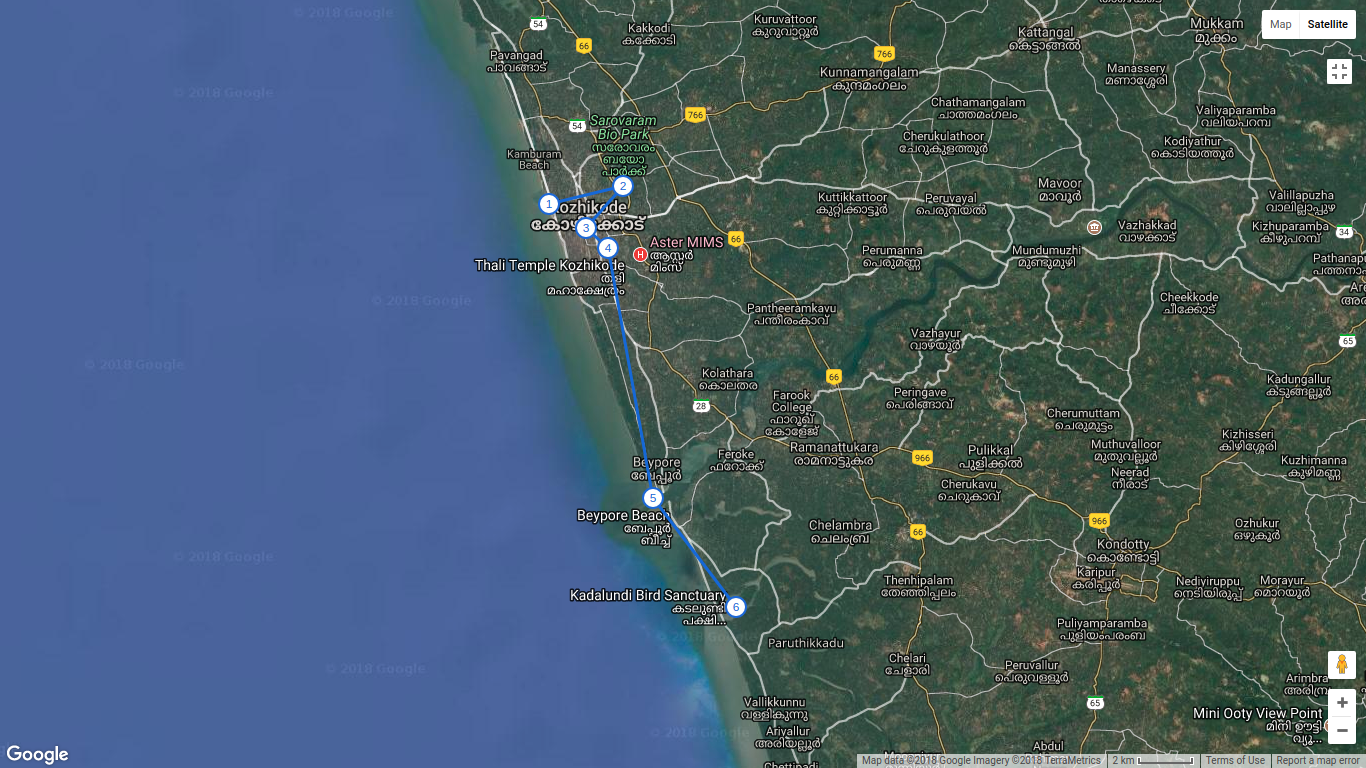Select the Pegman Street View icon
This screenshot has width=1366, height=768.
pyautogui.click(x=1340, y=664)
